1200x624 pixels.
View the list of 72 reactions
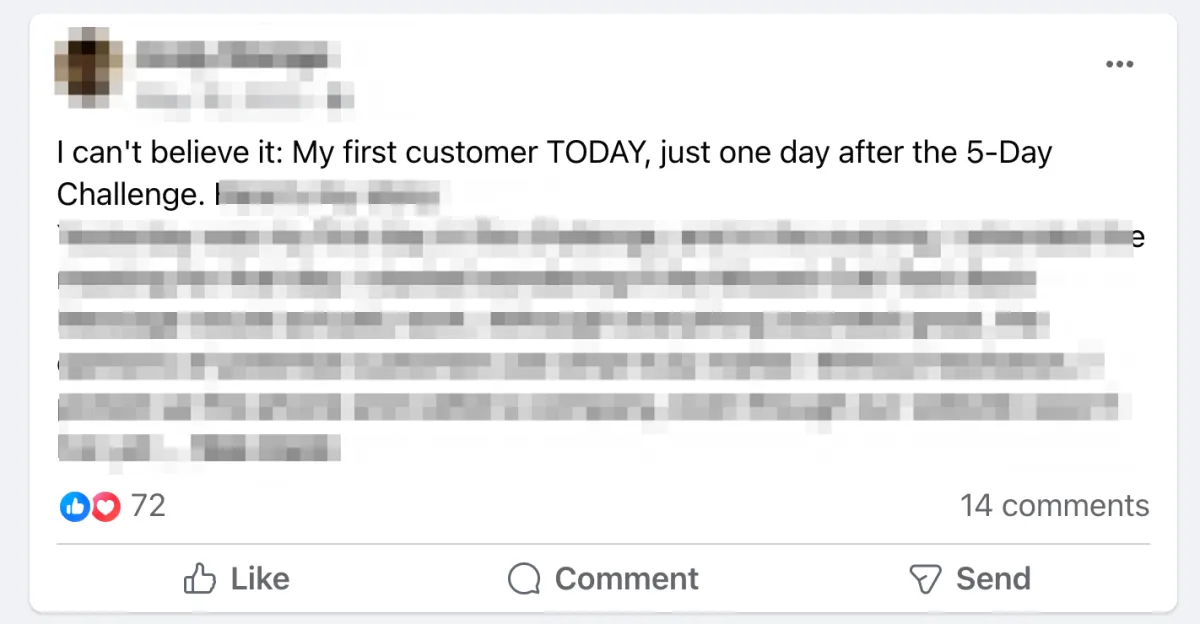point(148,506)
